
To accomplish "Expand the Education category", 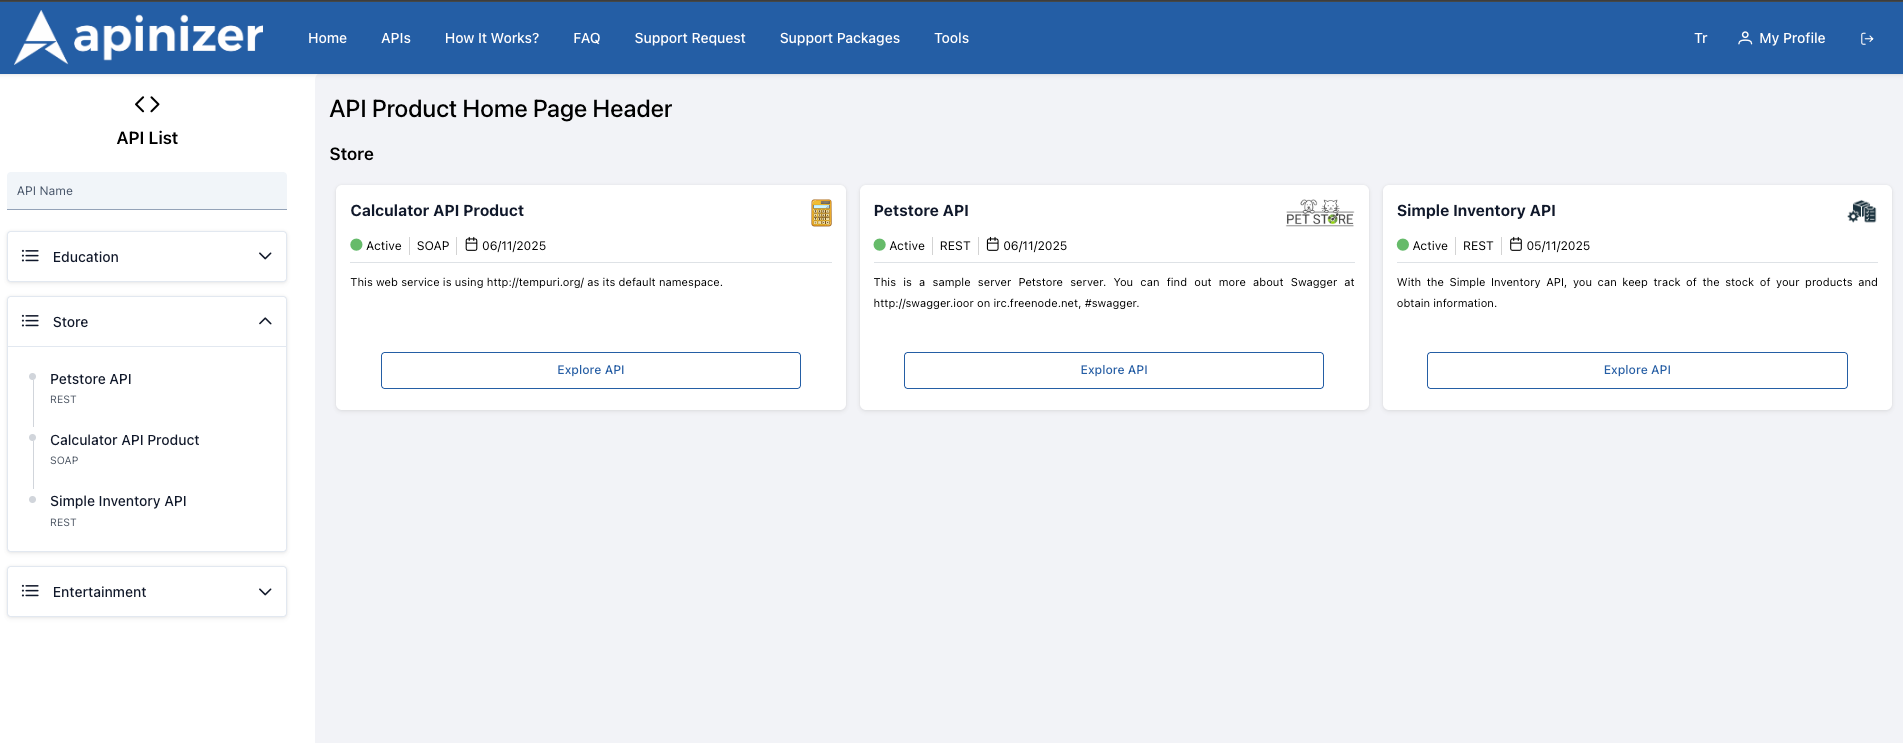I will (265, 256).
